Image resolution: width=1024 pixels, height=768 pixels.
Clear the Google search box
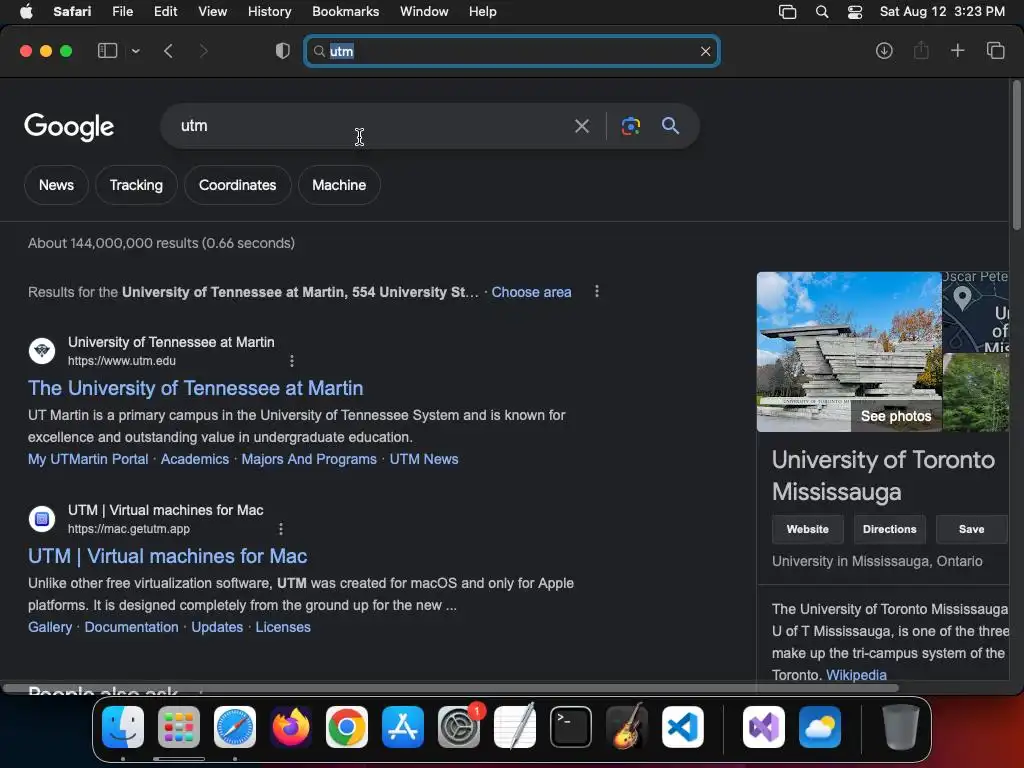click(581, 126)
